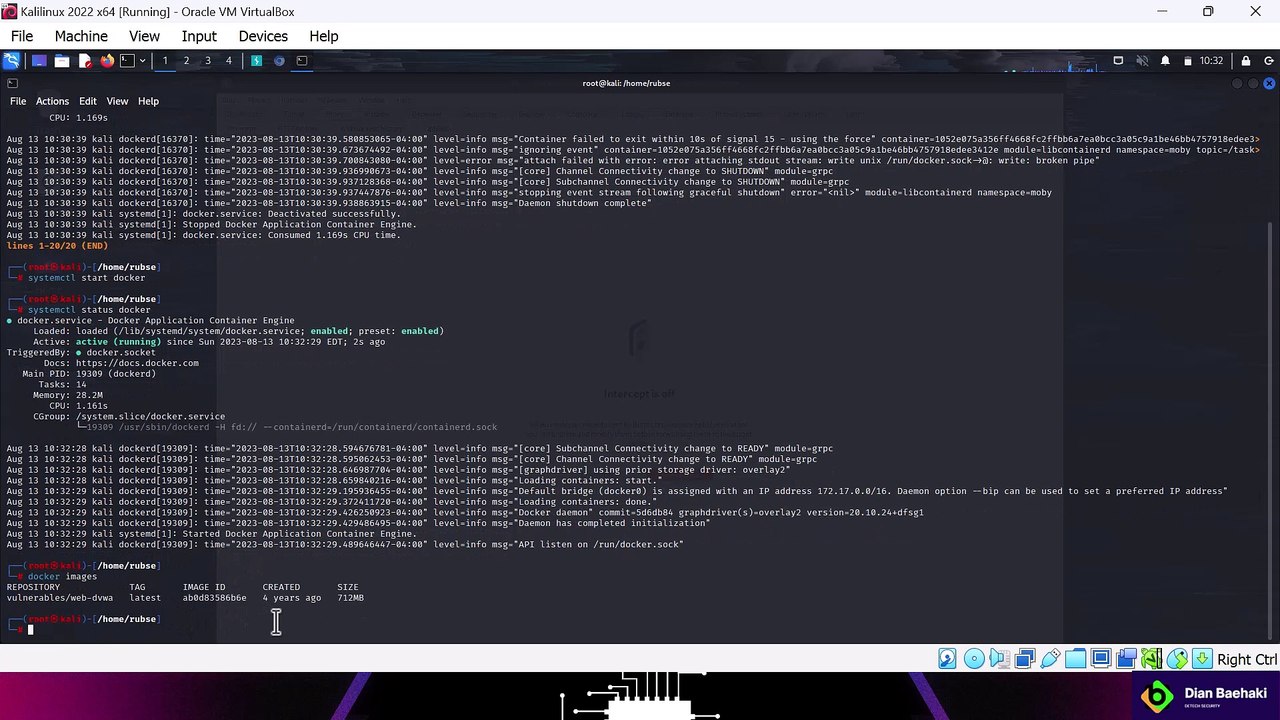Launch Firefox from the Kali panel

(107, 61)
